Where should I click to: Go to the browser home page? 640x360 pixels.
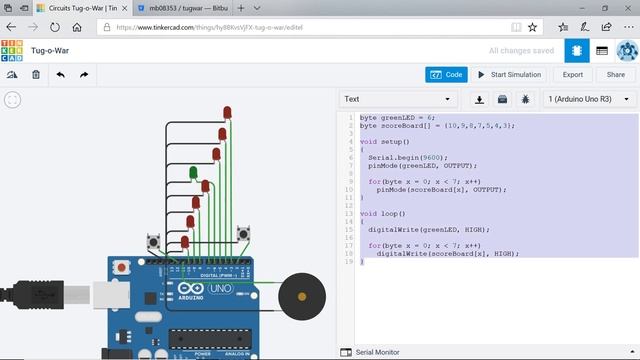[77, 27]
